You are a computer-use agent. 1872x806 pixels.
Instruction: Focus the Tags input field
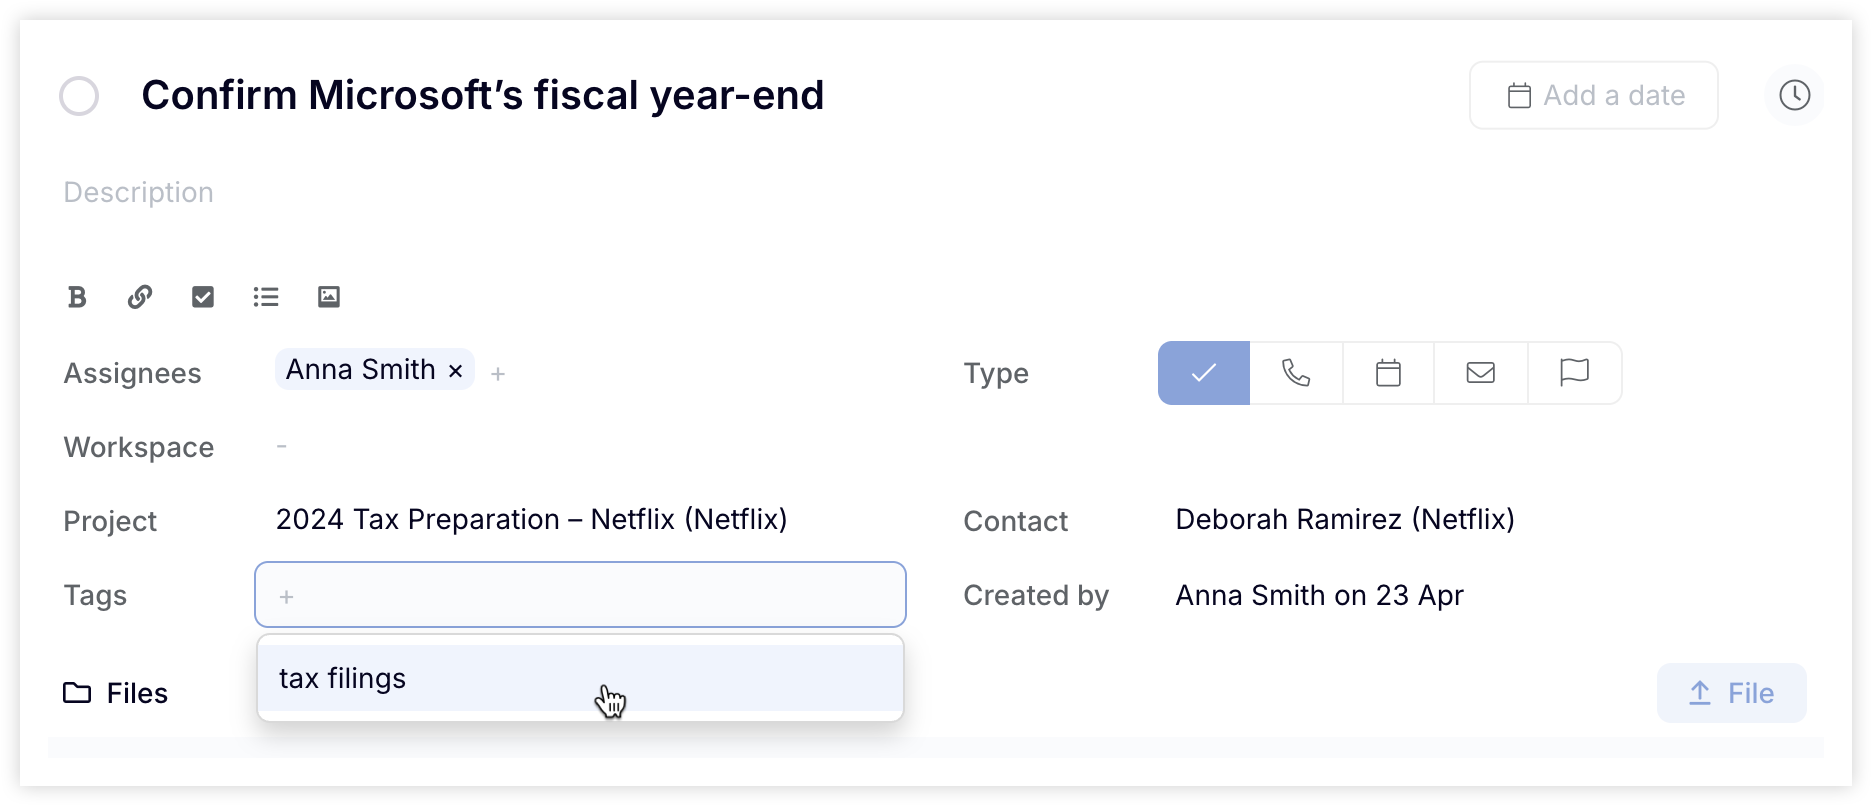580,595
